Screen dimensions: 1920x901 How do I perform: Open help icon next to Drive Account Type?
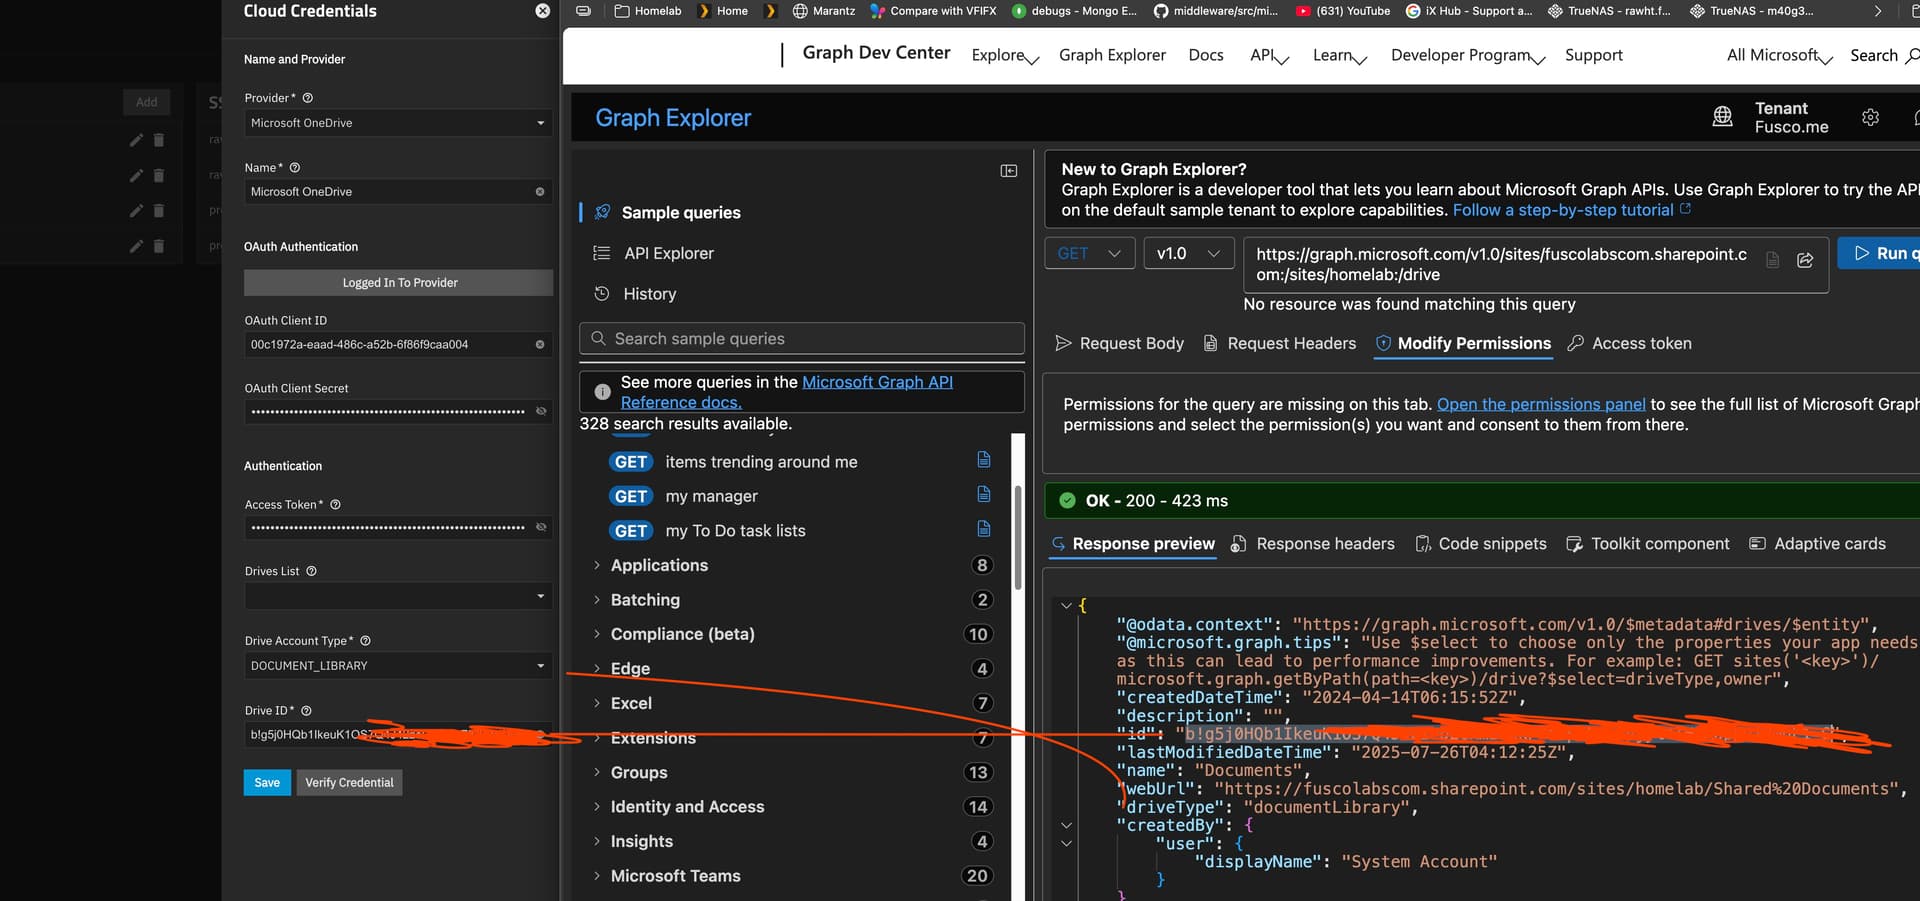pos(365,641)
